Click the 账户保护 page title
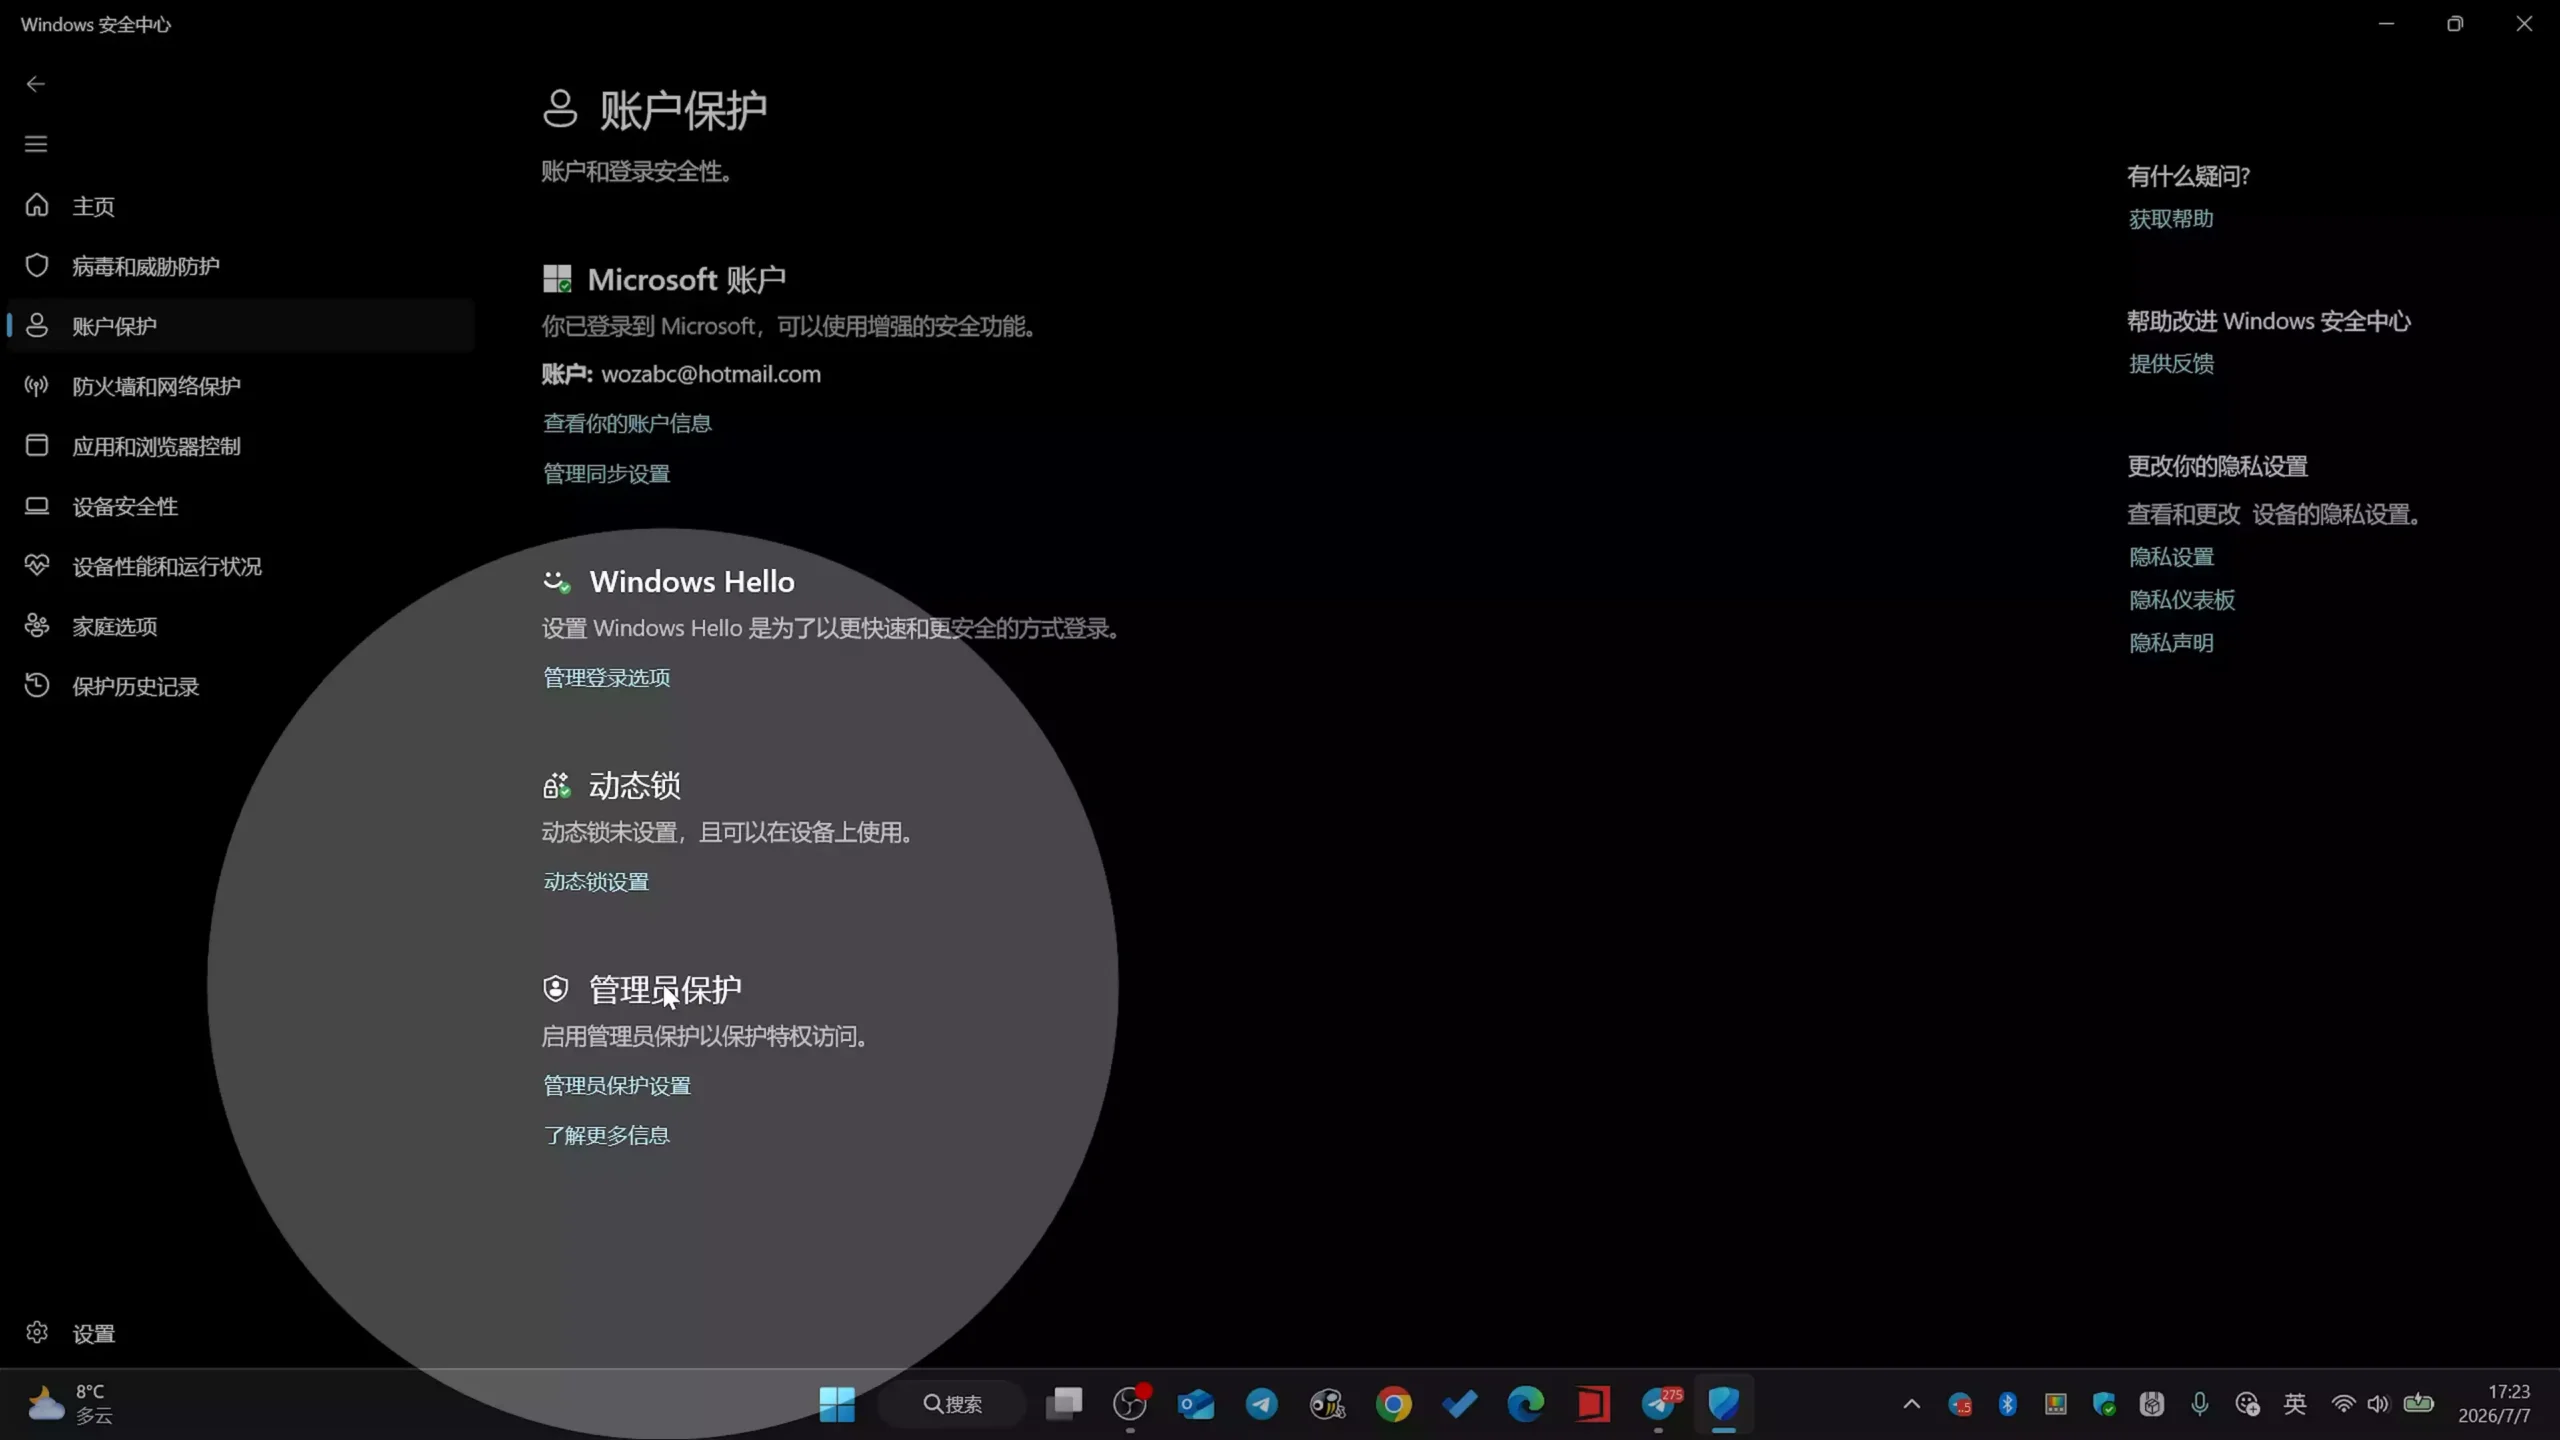This screenshot has width=2560, height=1440. pyautogui.click(x=684, y=110)
